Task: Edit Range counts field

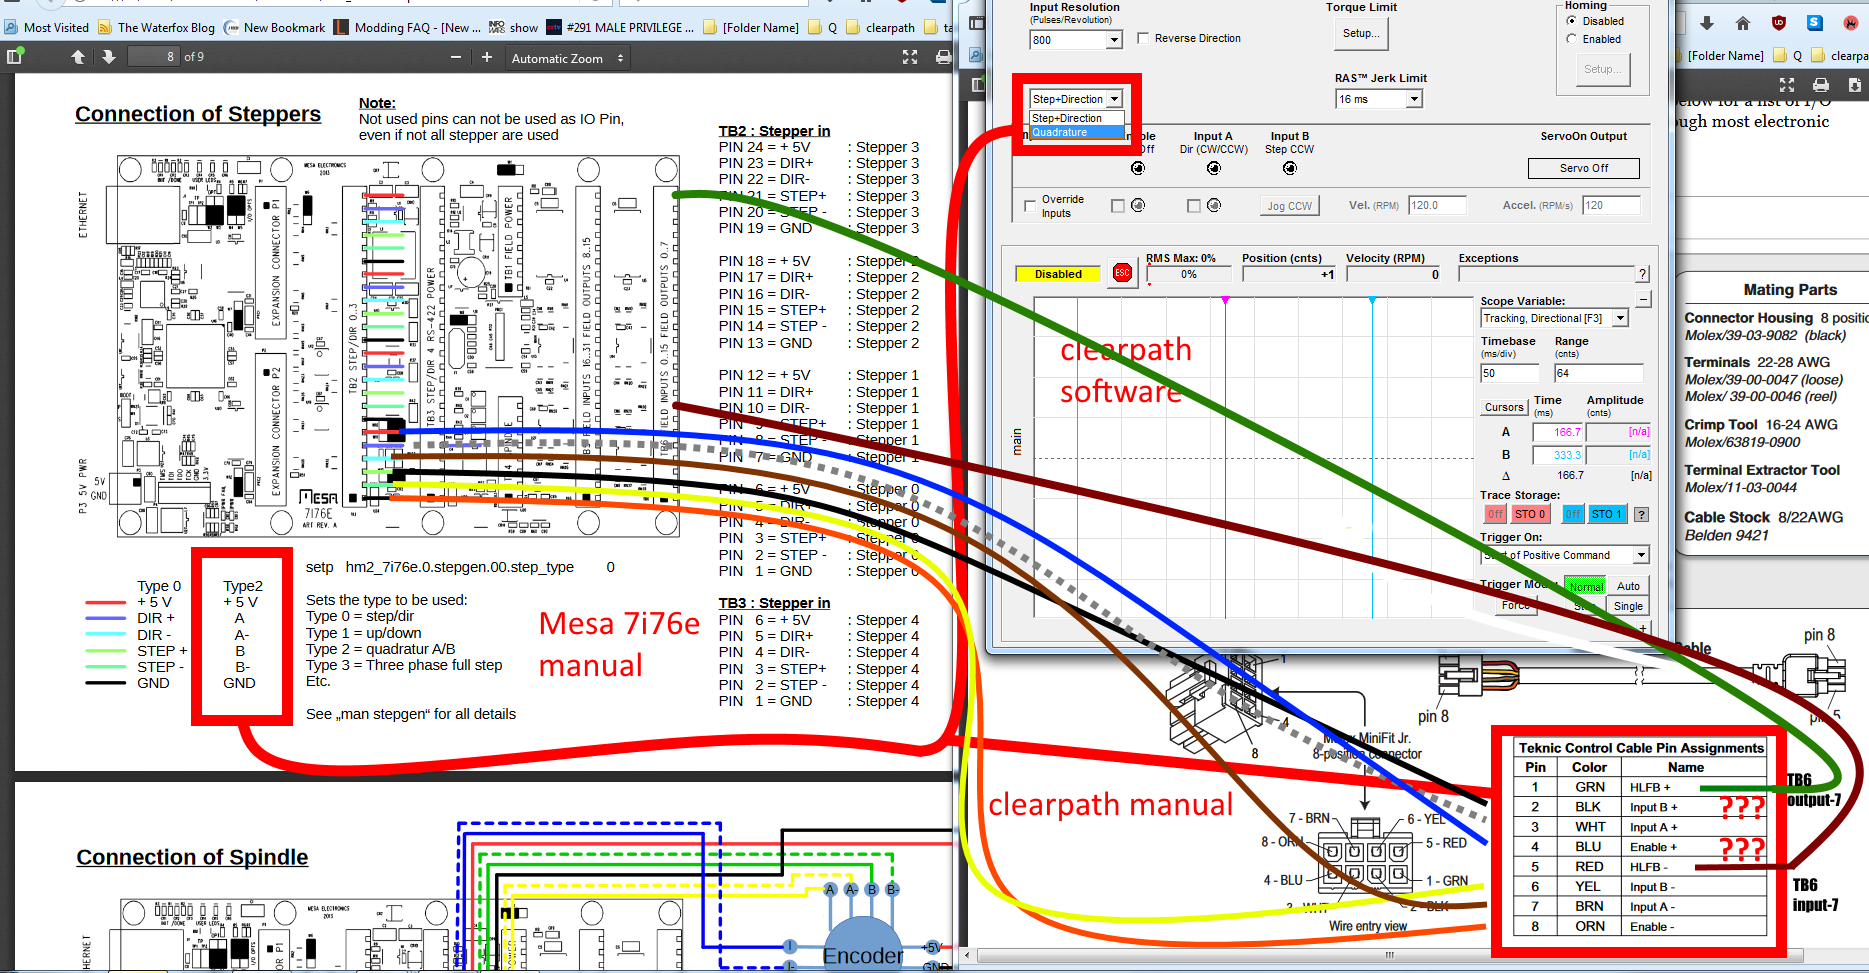Action: click(1598, 373)
